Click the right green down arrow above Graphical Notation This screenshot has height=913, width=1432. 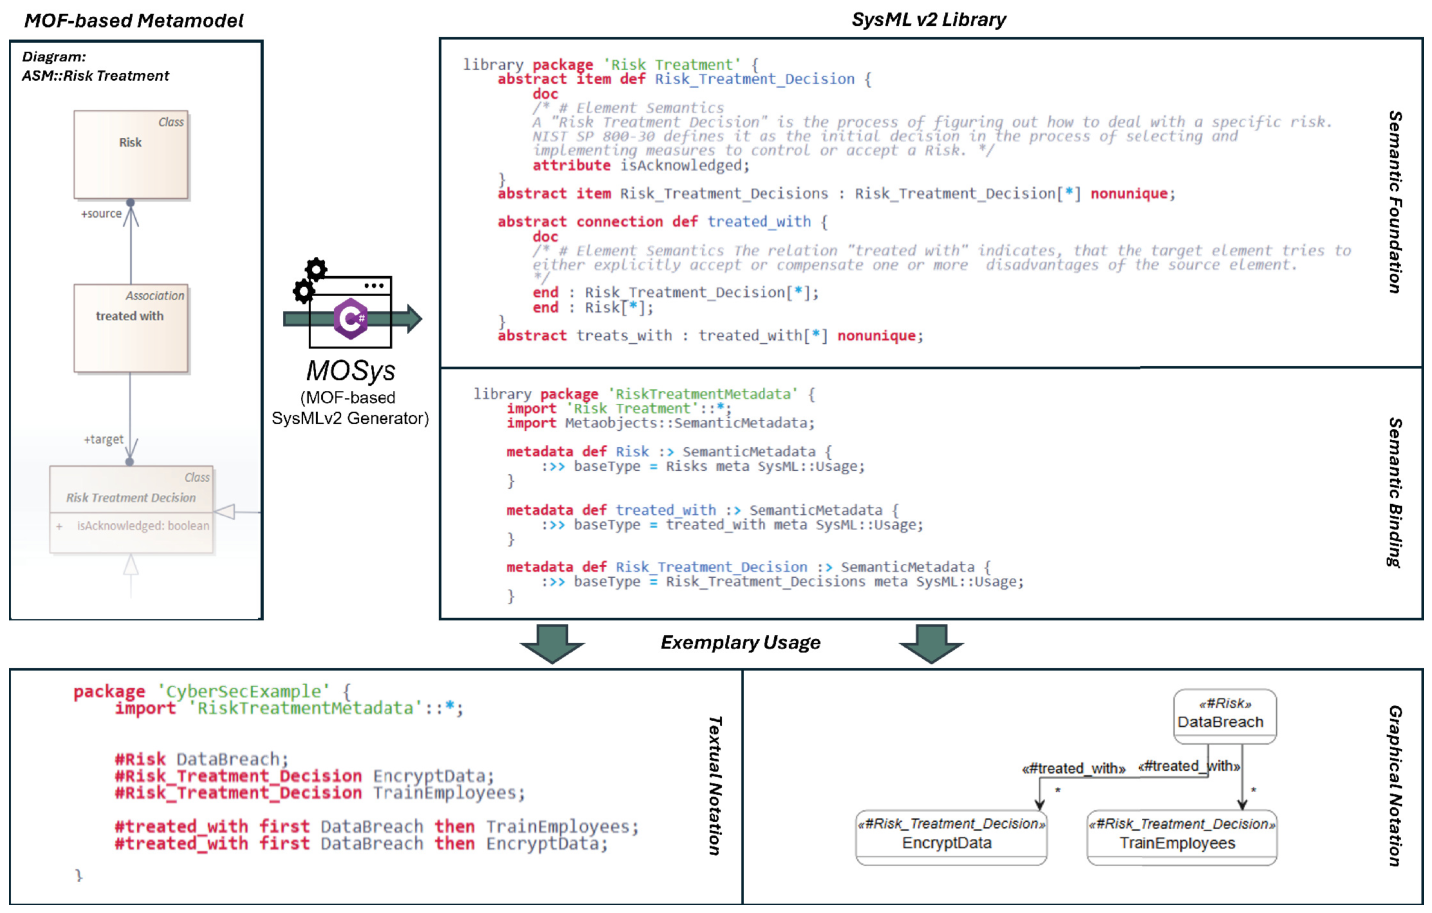931,644
